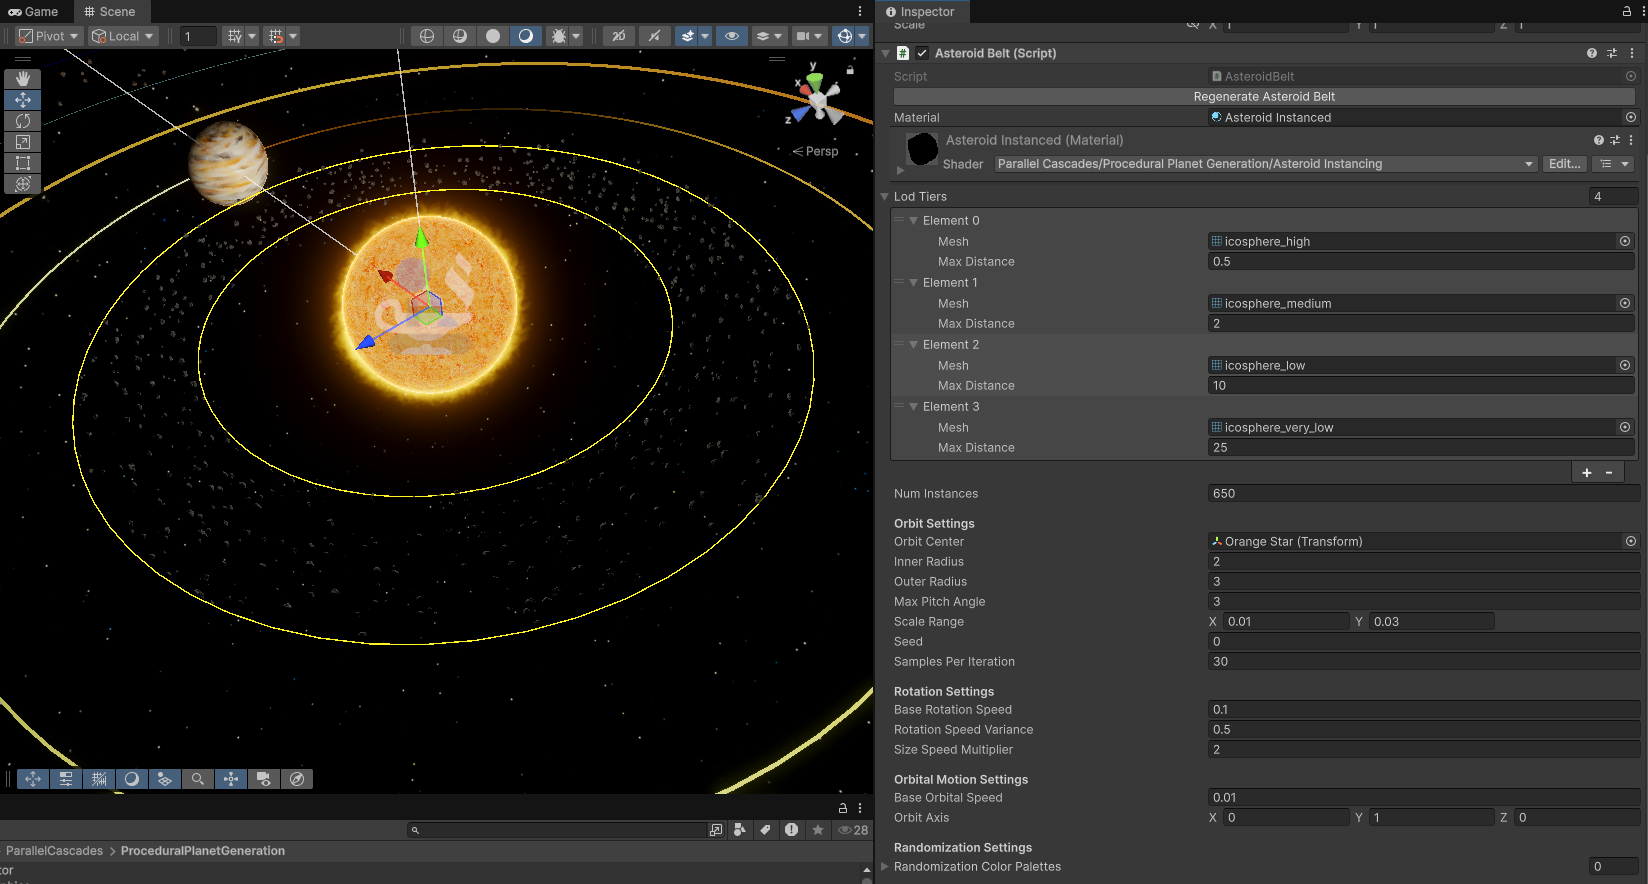Navigate to ParallelCascades breadcrumb folder
This screenshot has width=1648, height=884.
[x=55, y=851]
